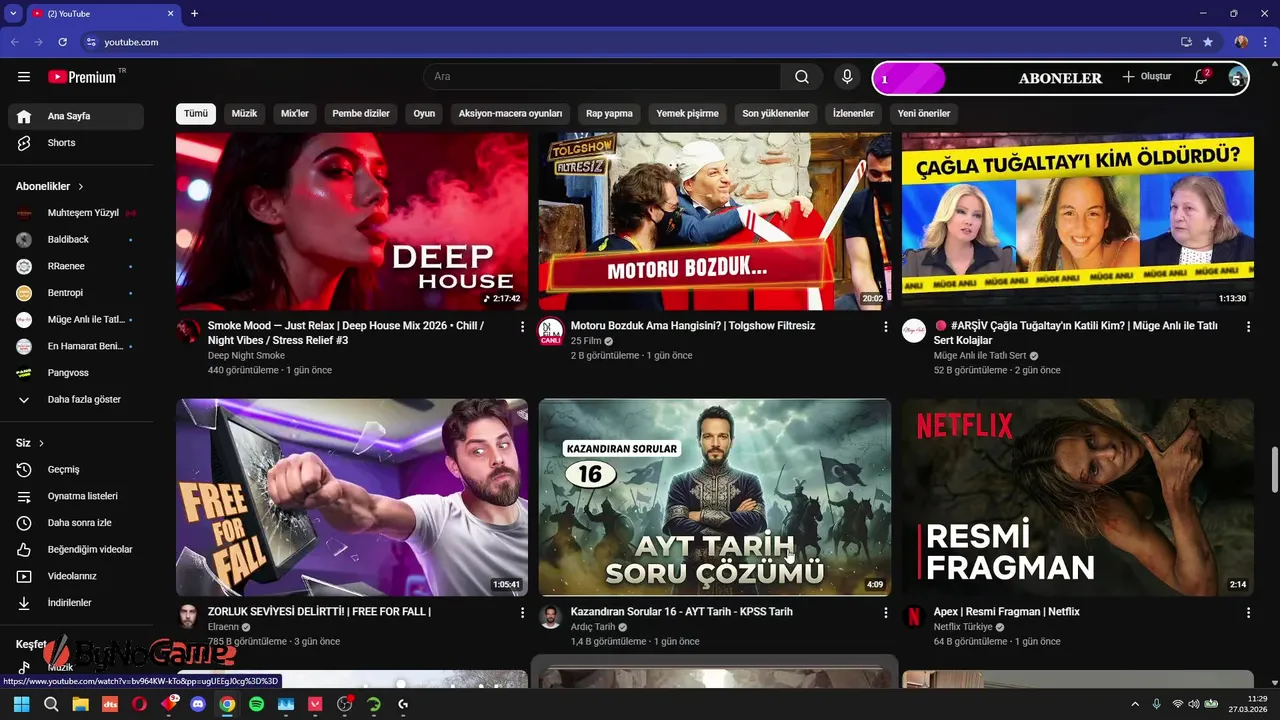This screenshot has height=720, width=1280.
Task: Click the YouTube search input field
Action: tap(602, 77)
